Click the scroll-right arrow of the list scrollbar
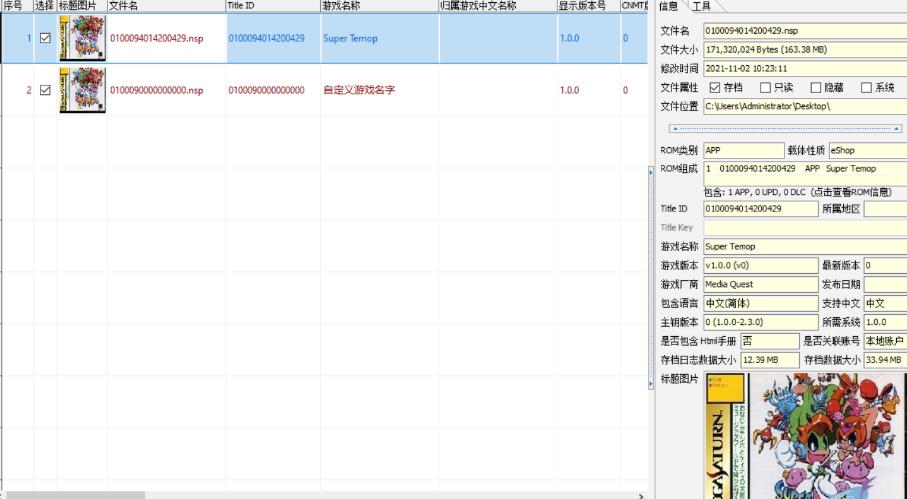907x499 pixels. pos(641,496)
